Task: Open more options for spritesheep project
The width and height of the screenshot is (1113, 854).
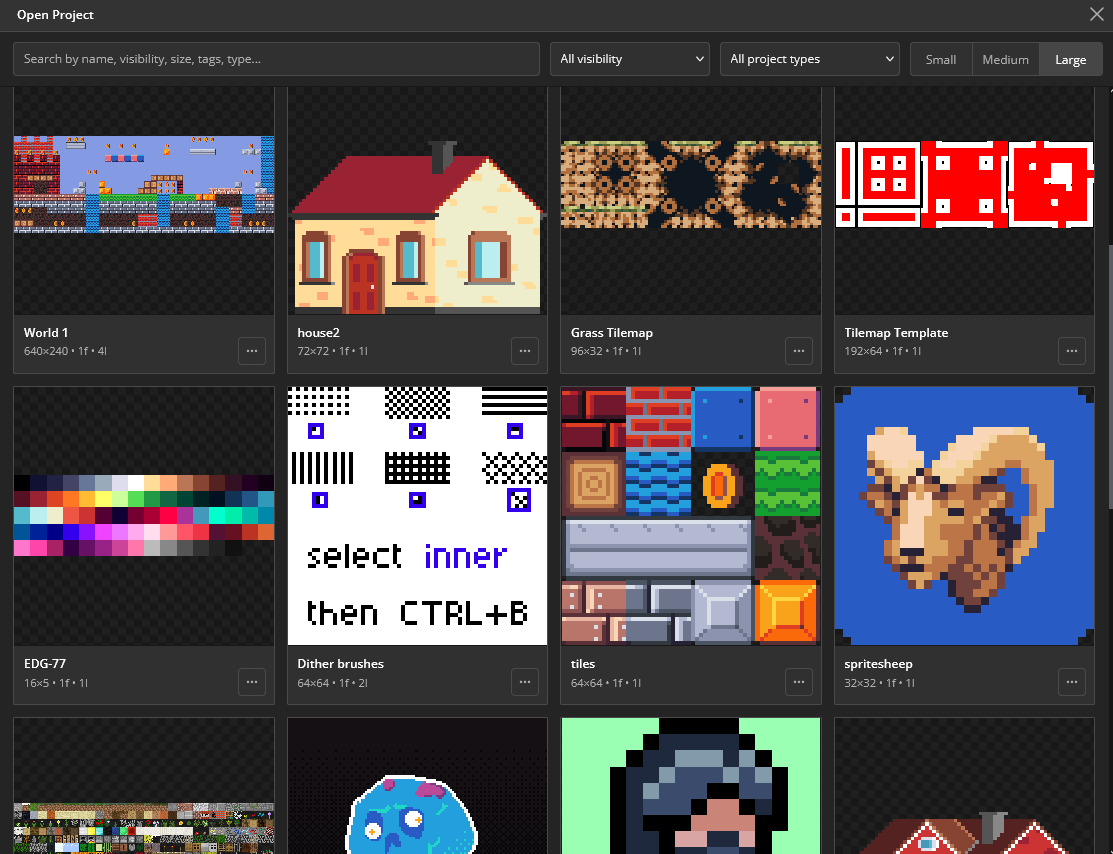Action: point(1072,682)
